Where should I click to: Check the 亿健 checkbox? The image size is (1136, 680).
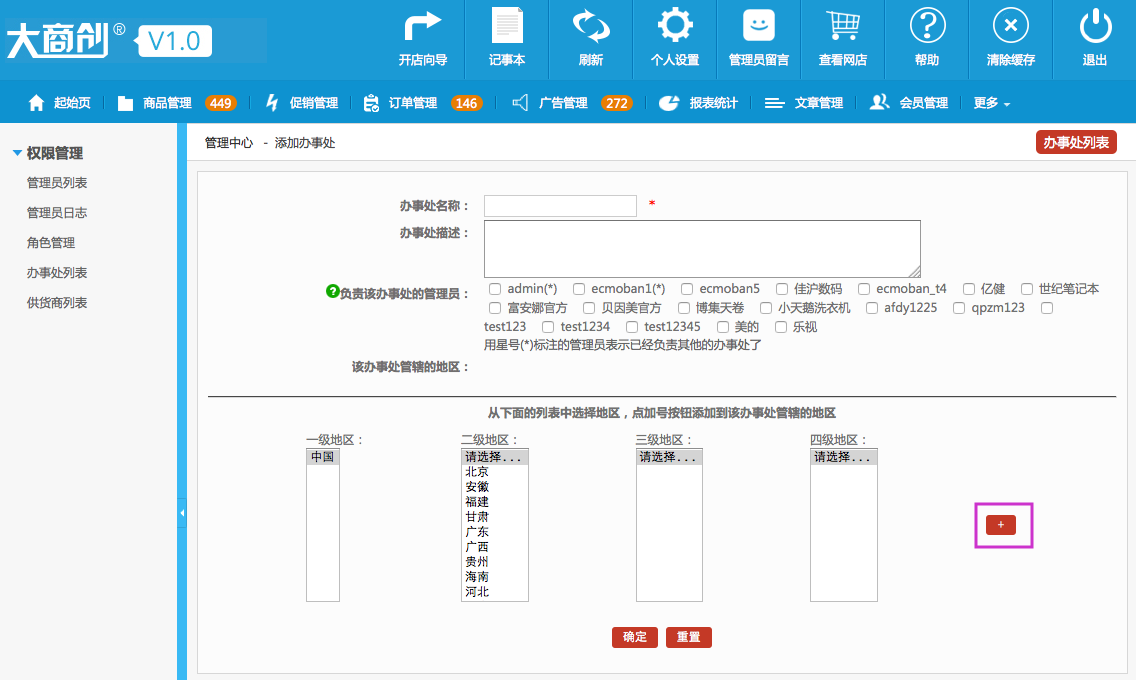(969, 289)
